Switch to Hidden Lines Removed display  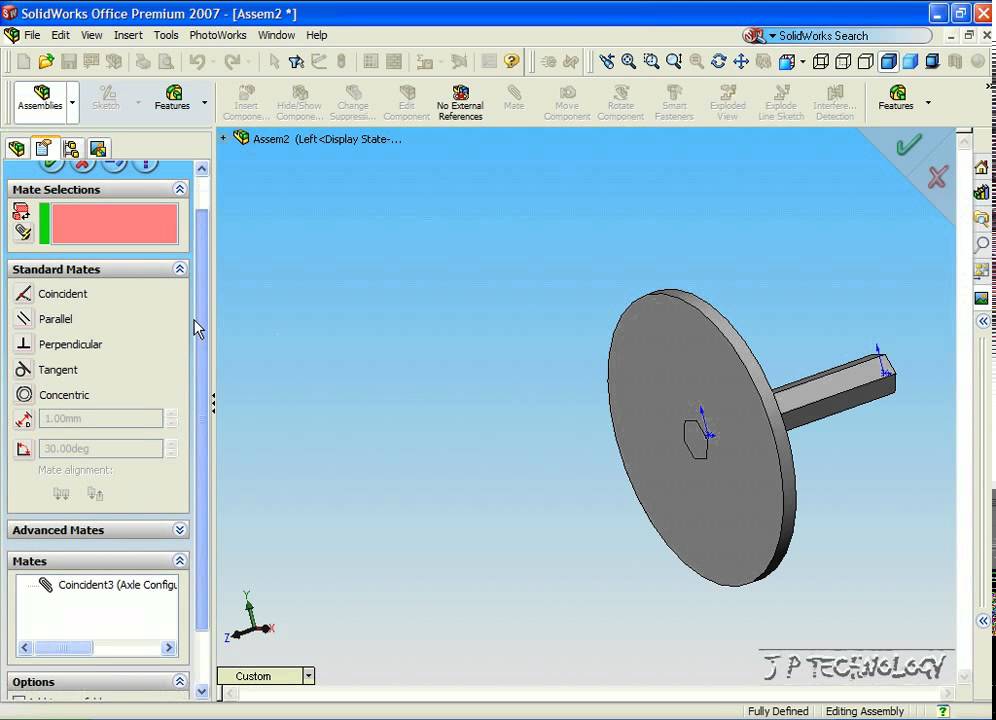click(865, 62)
